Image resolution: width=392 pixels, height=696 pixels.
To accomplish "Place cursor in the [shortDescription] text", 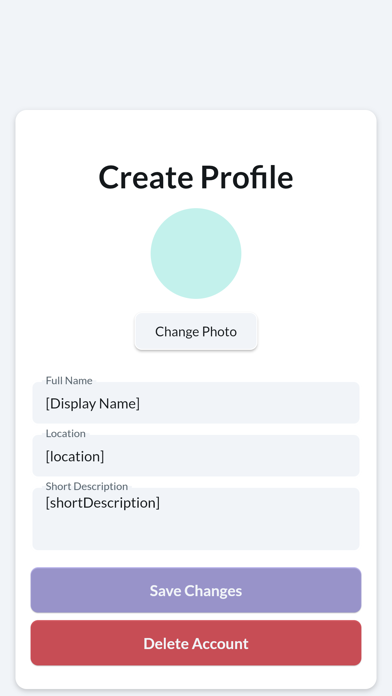I will pos(103,503).
